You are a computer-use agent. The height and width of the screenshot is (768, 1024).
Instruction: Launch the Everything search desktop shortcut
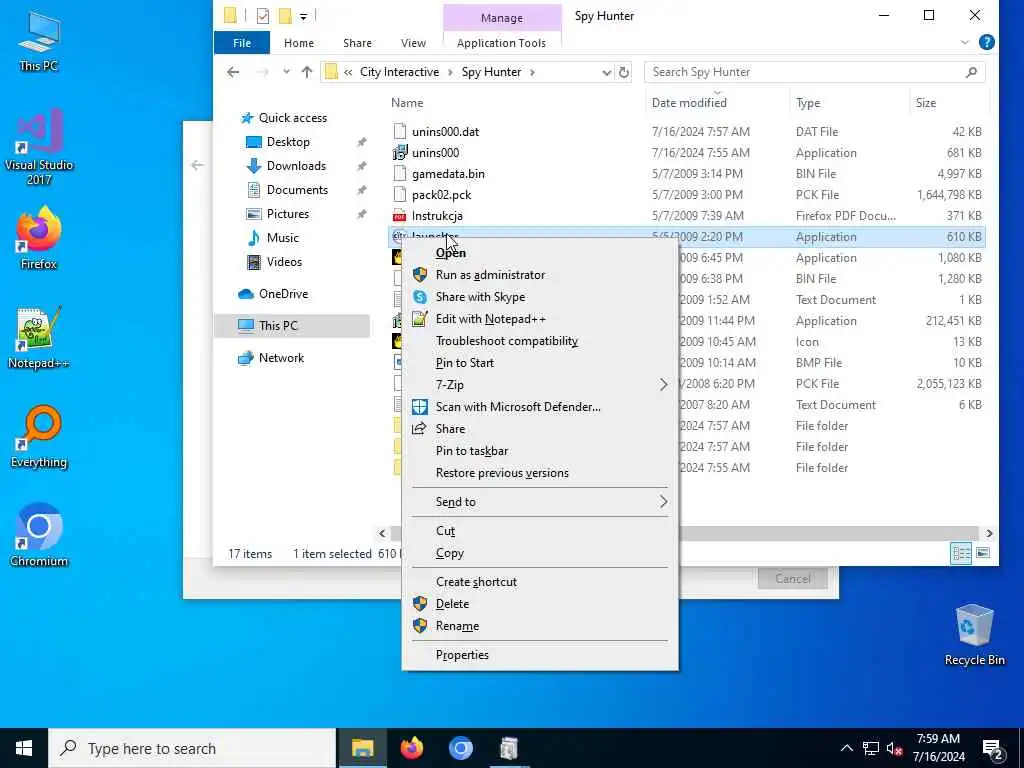[x=39, y=436]
